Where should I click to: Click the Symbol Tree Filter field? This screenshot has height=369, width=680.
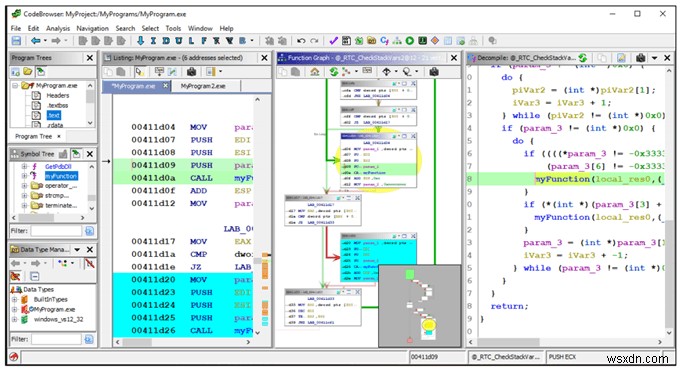pyautogui.click(x=56, y=231)
